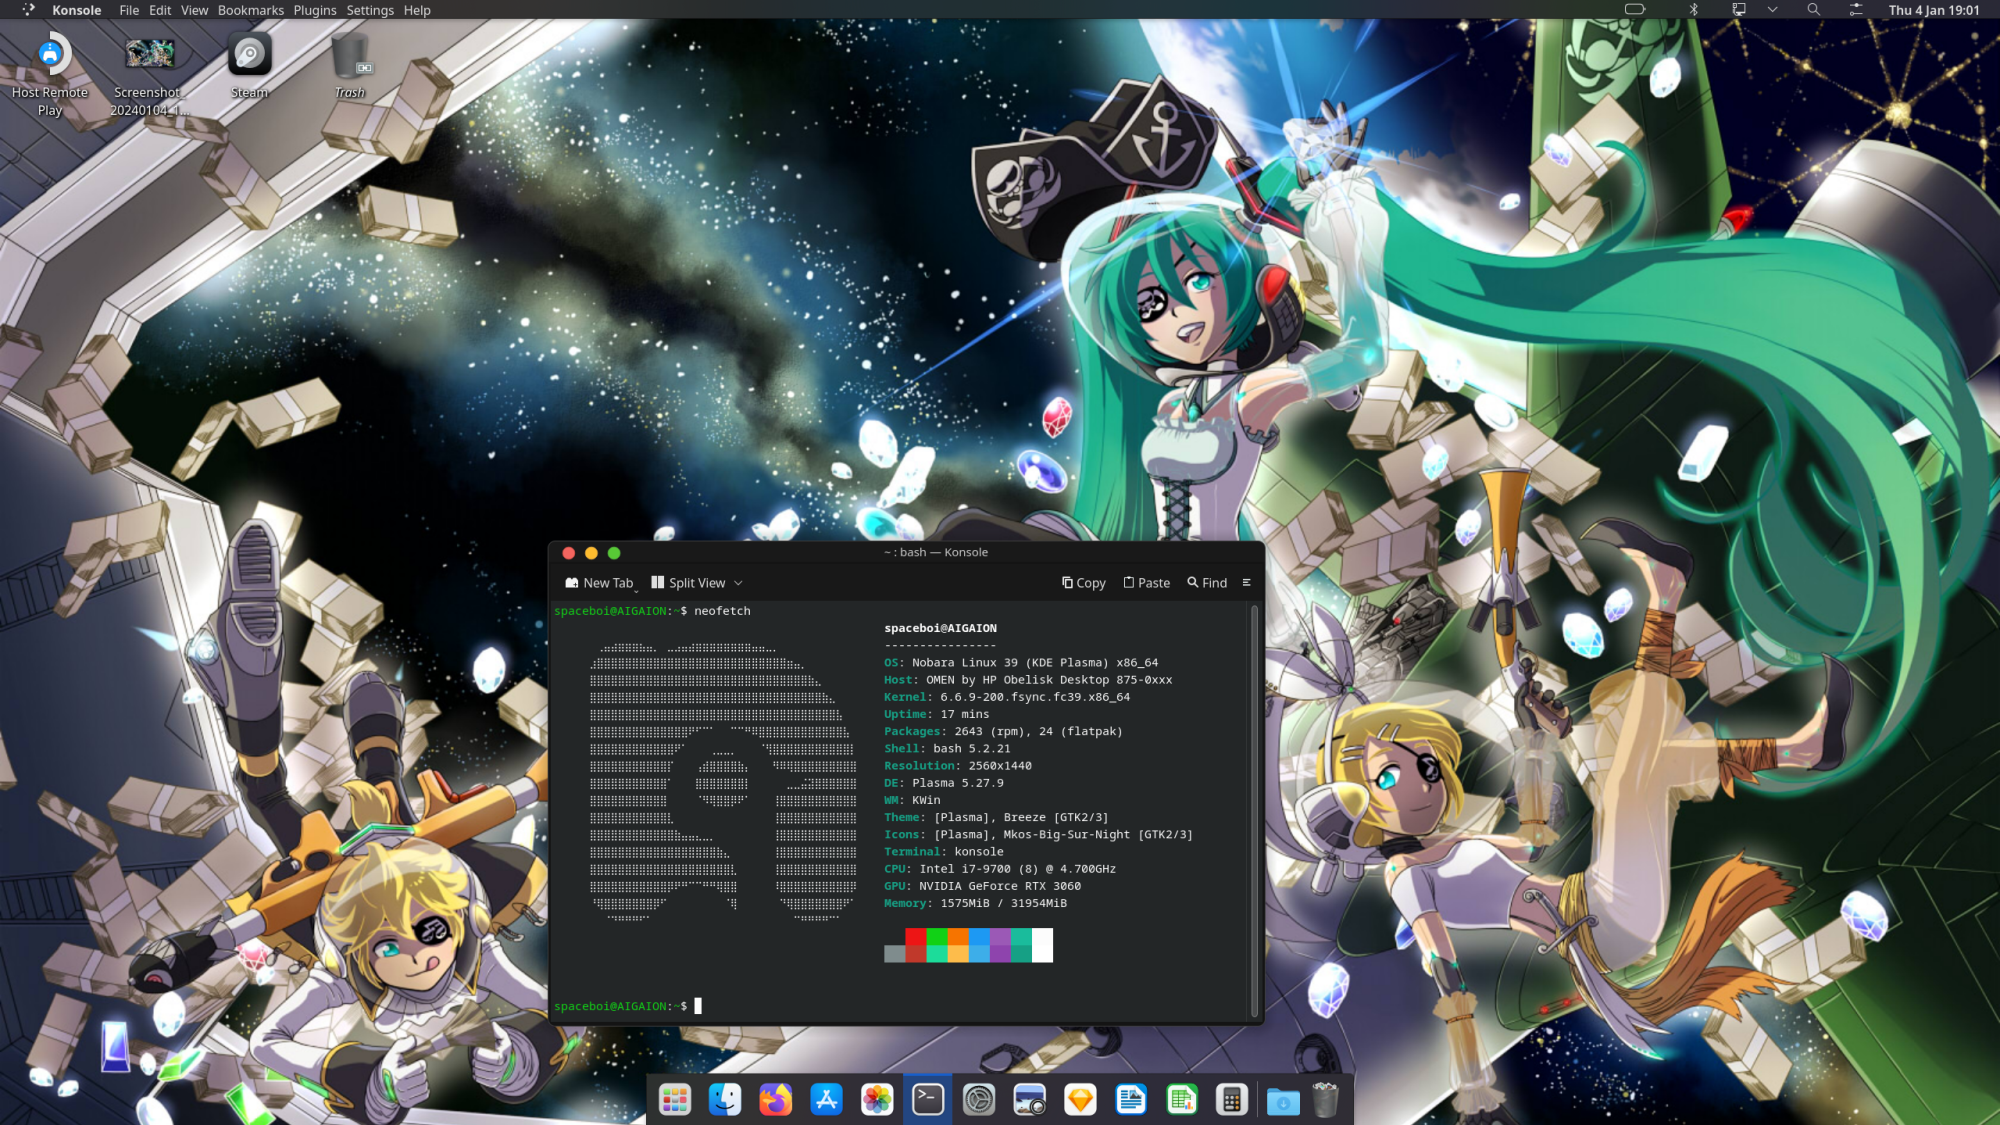Open the File menu
Viewport: 2000px width, 1125px height.
(129, 10)
